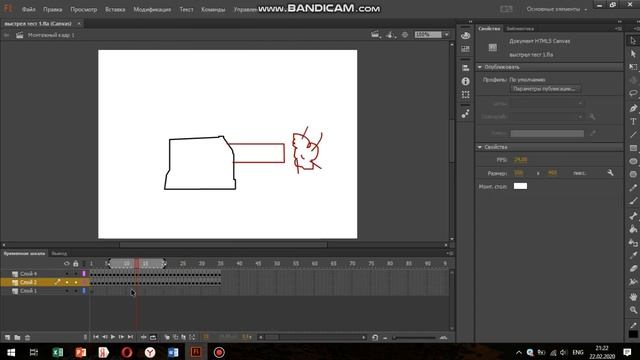This screenshot has width=640, height=360.
Task: Toggle visibility dot of Слой 2
Action: pyautogui.click(x=67, y=282)
